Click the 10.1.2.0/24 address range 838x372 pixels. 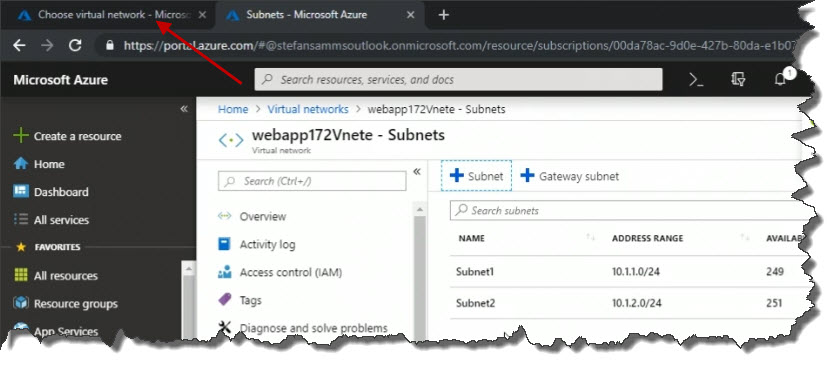click(x=637, y=303)
